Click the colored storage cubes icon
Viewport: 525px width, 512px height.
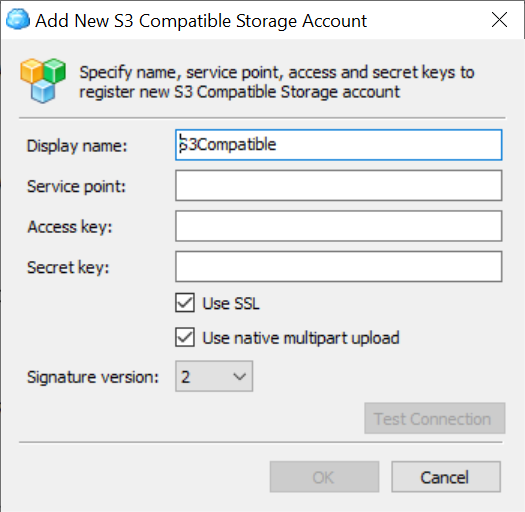[43, 80]
